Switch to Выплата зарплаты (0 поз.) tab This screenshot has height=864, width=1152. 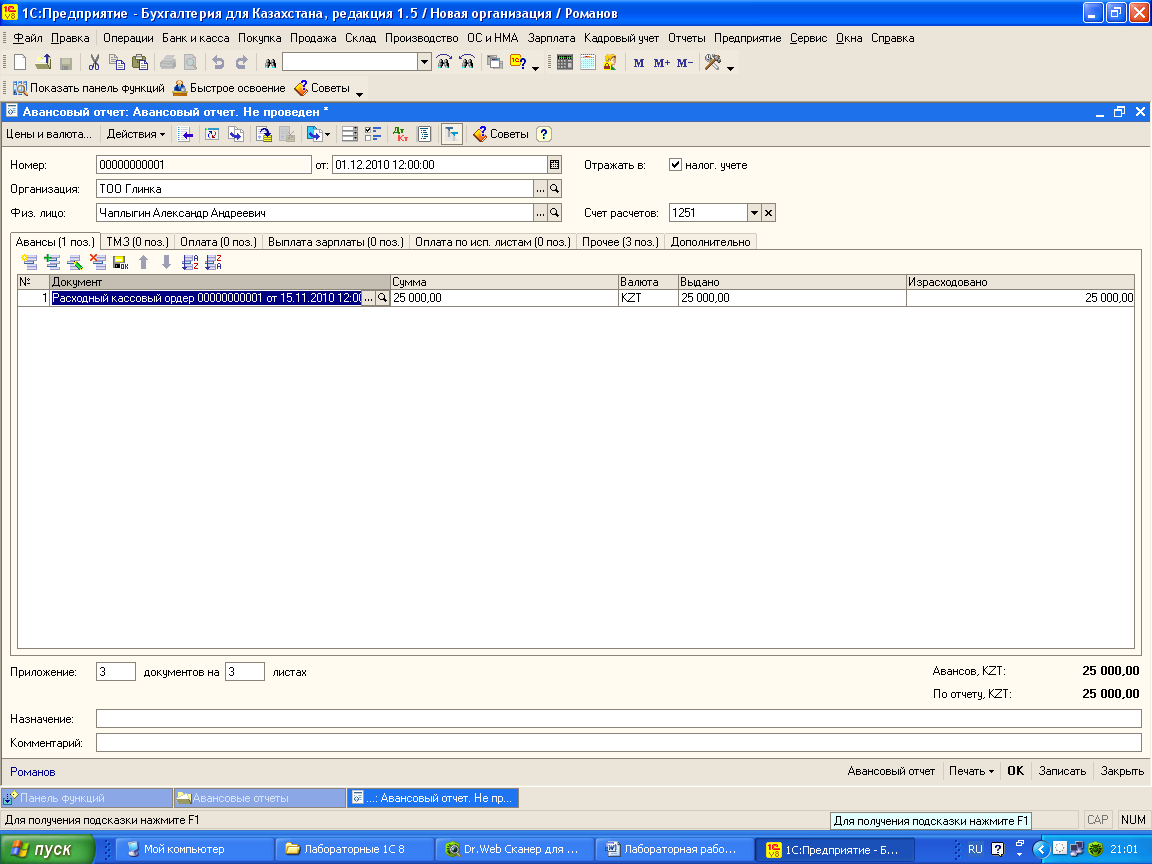click(336, 242)
